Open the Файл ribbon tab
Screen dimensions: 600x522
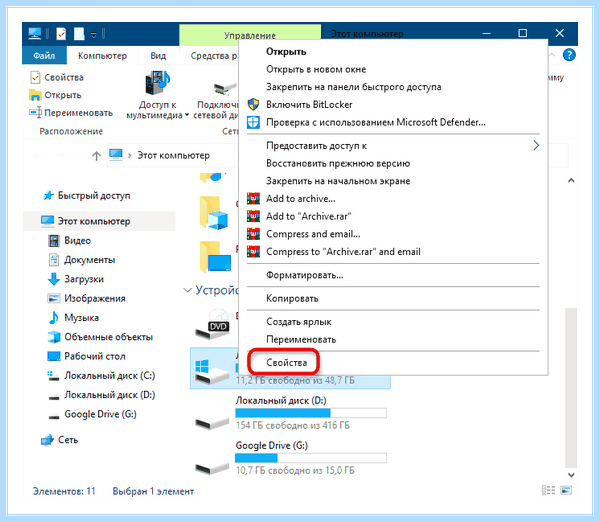tap(44, 56)
